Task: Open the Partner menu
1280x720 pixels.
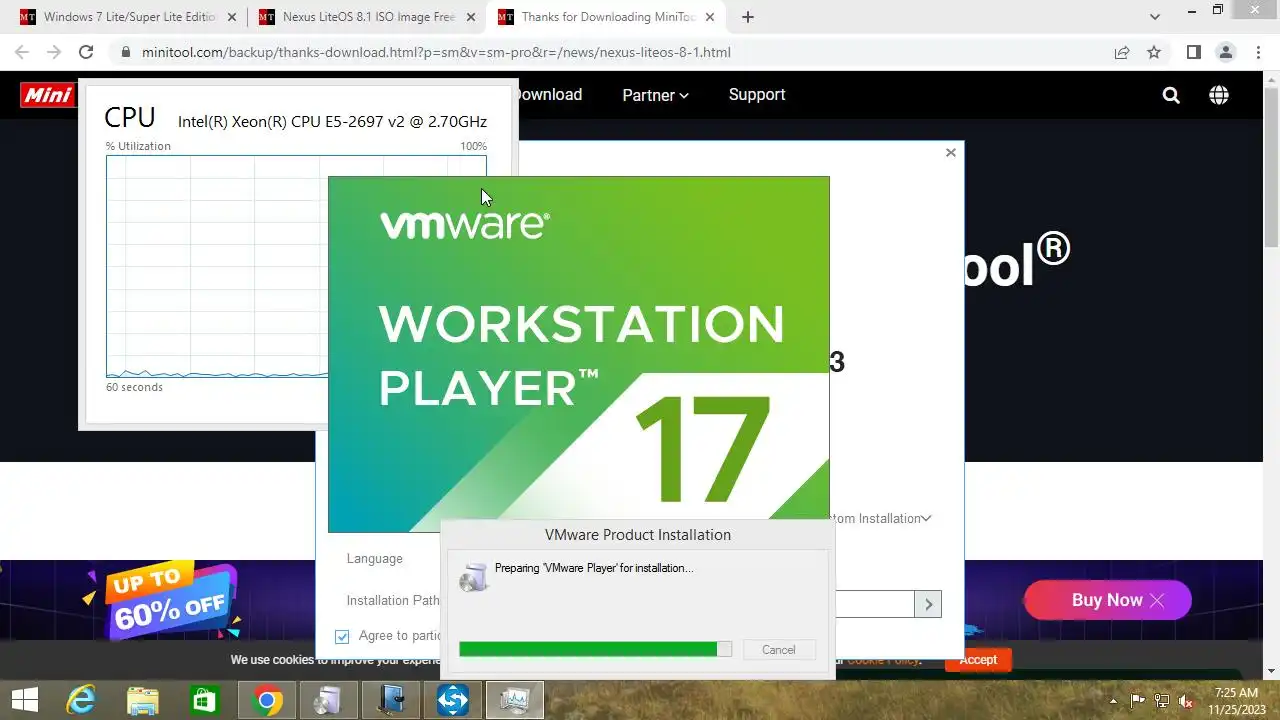Action: 655,95
